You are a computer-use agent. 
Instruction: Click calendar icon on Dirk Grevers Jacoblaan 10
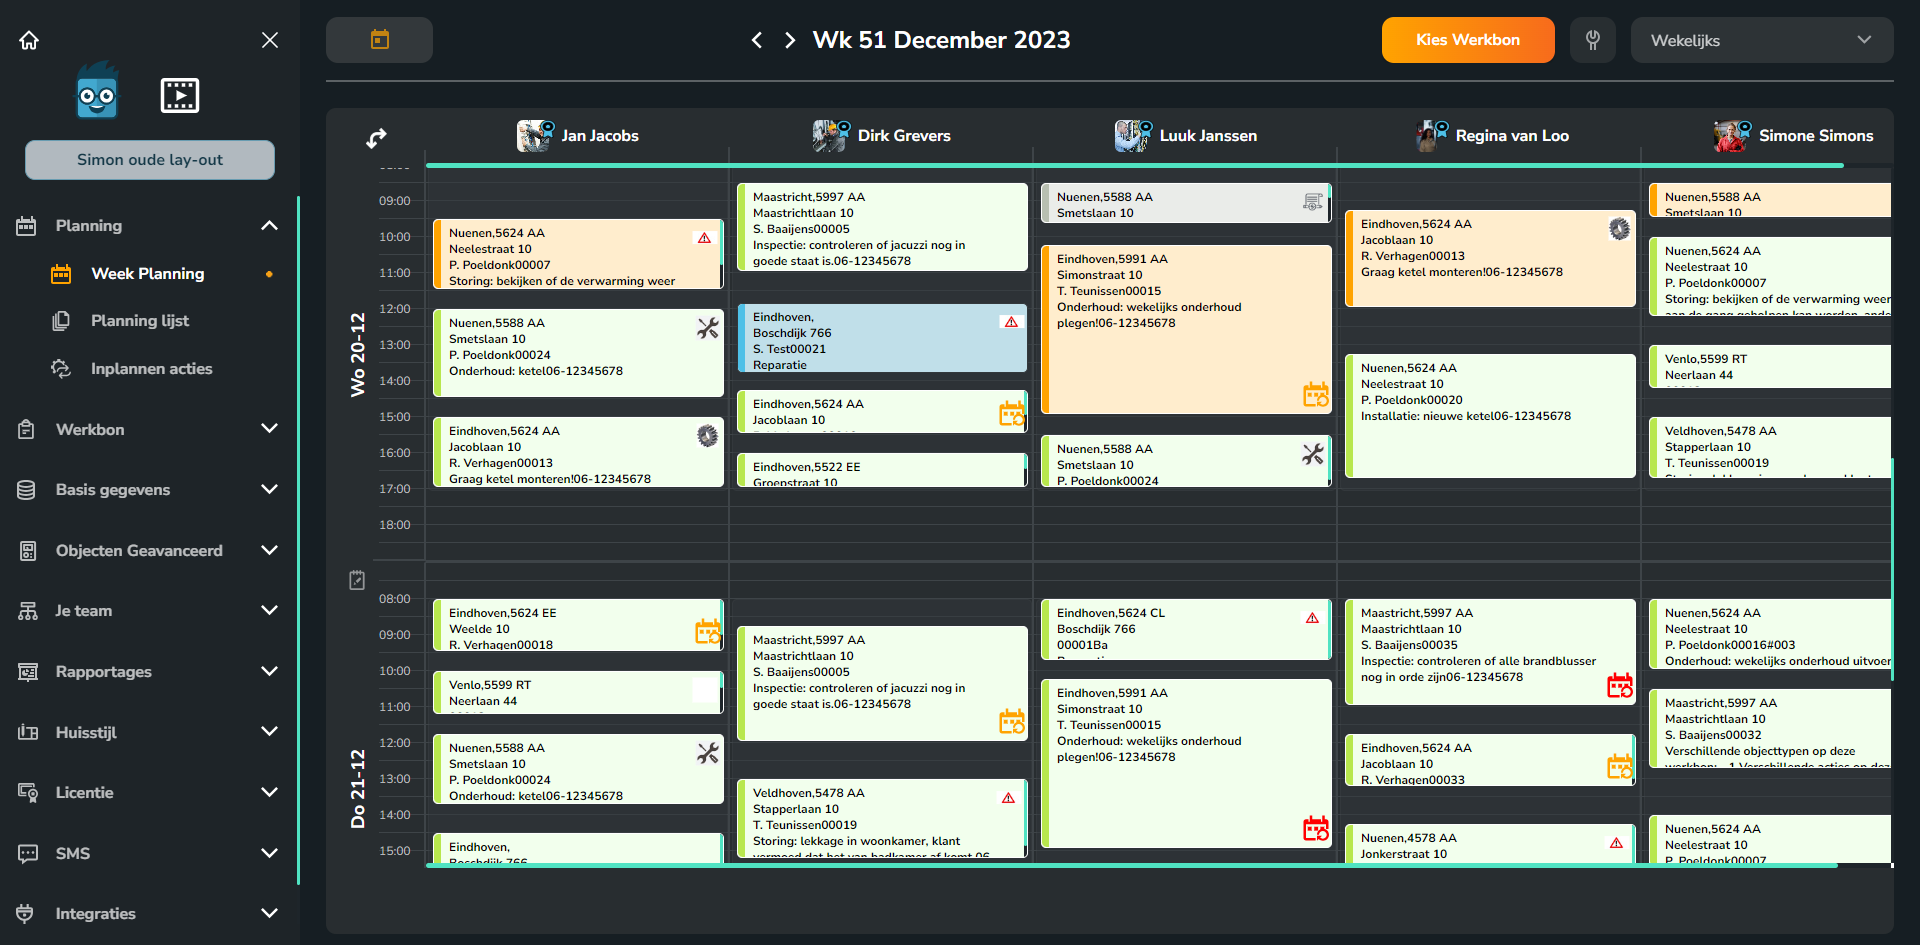(1012, 413)
